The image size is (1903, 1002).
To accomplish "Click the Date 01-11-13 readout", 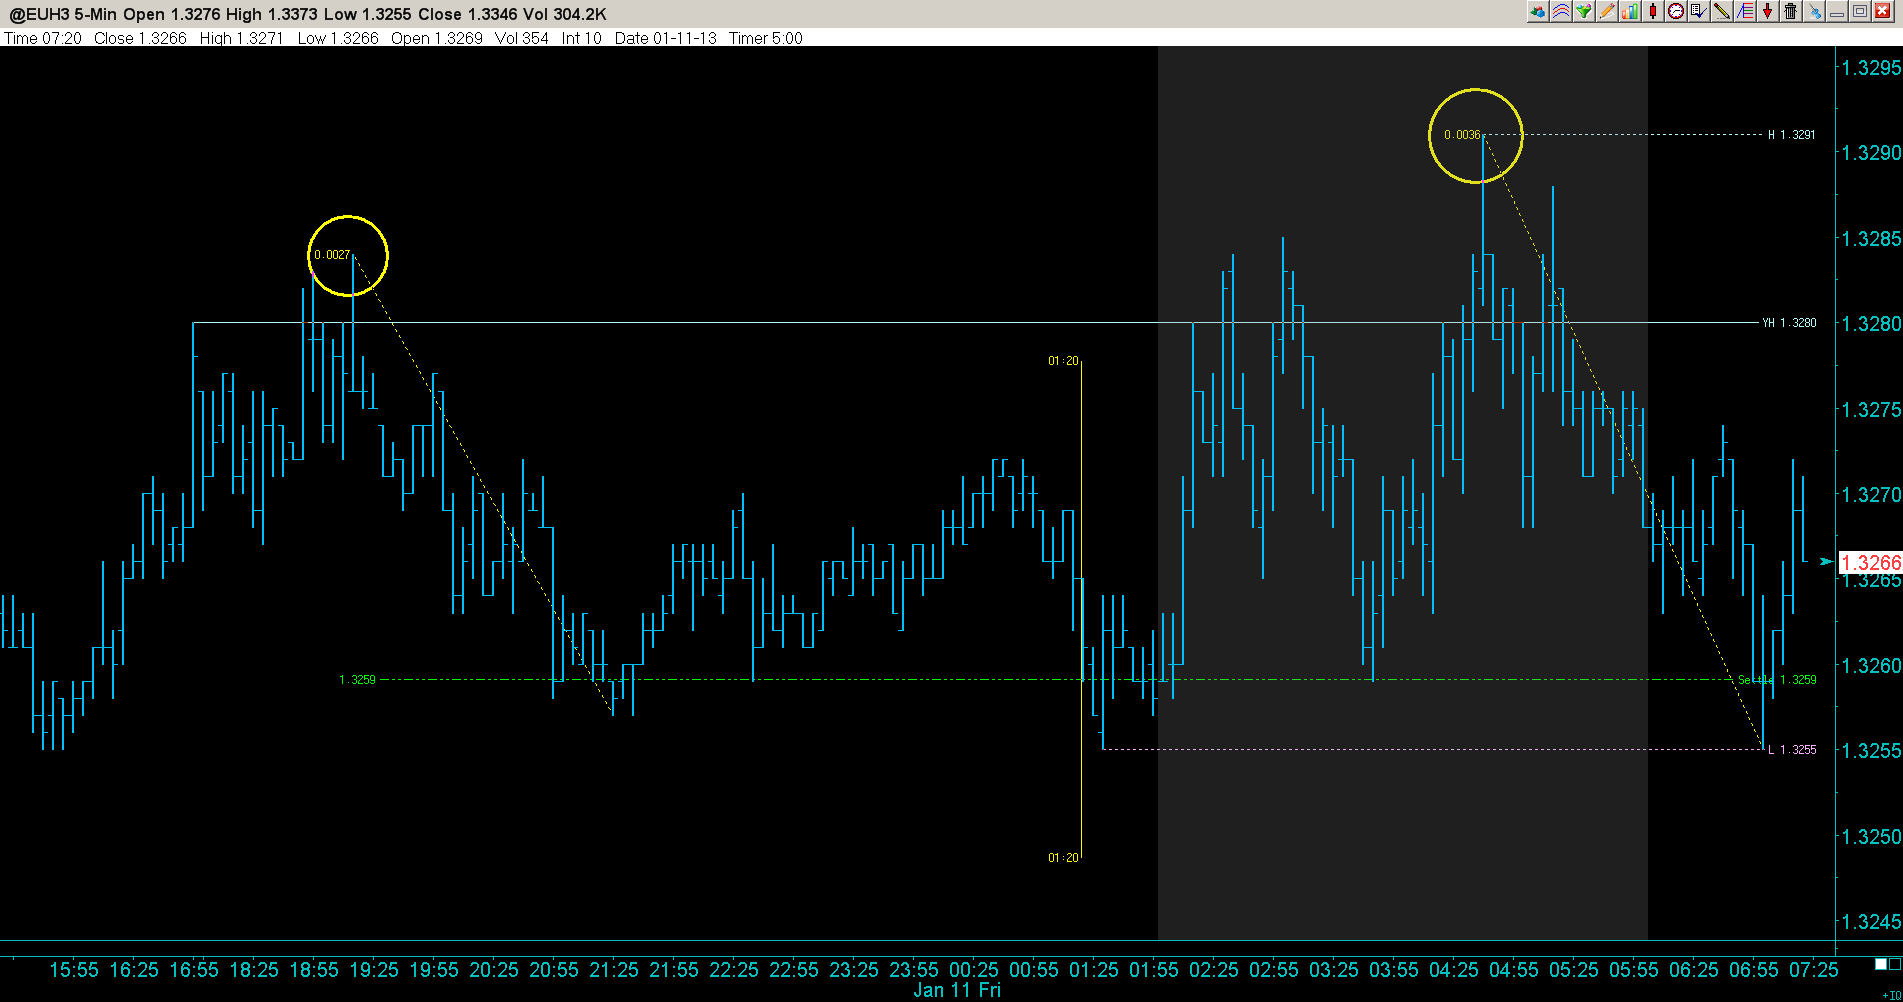I will (666, 38).
